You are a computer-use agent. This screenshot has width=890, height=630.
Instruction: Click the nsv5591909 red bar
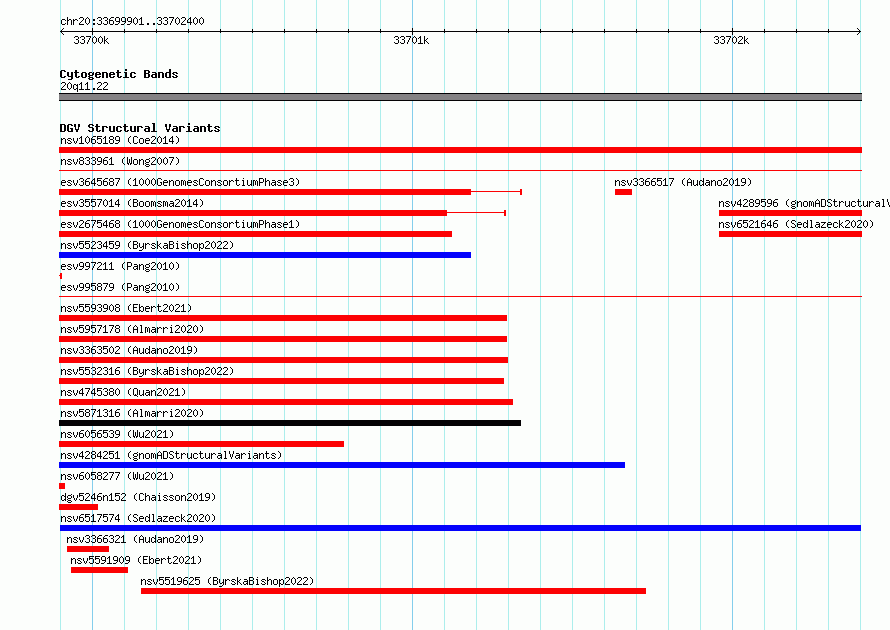(x=99, y=570)
